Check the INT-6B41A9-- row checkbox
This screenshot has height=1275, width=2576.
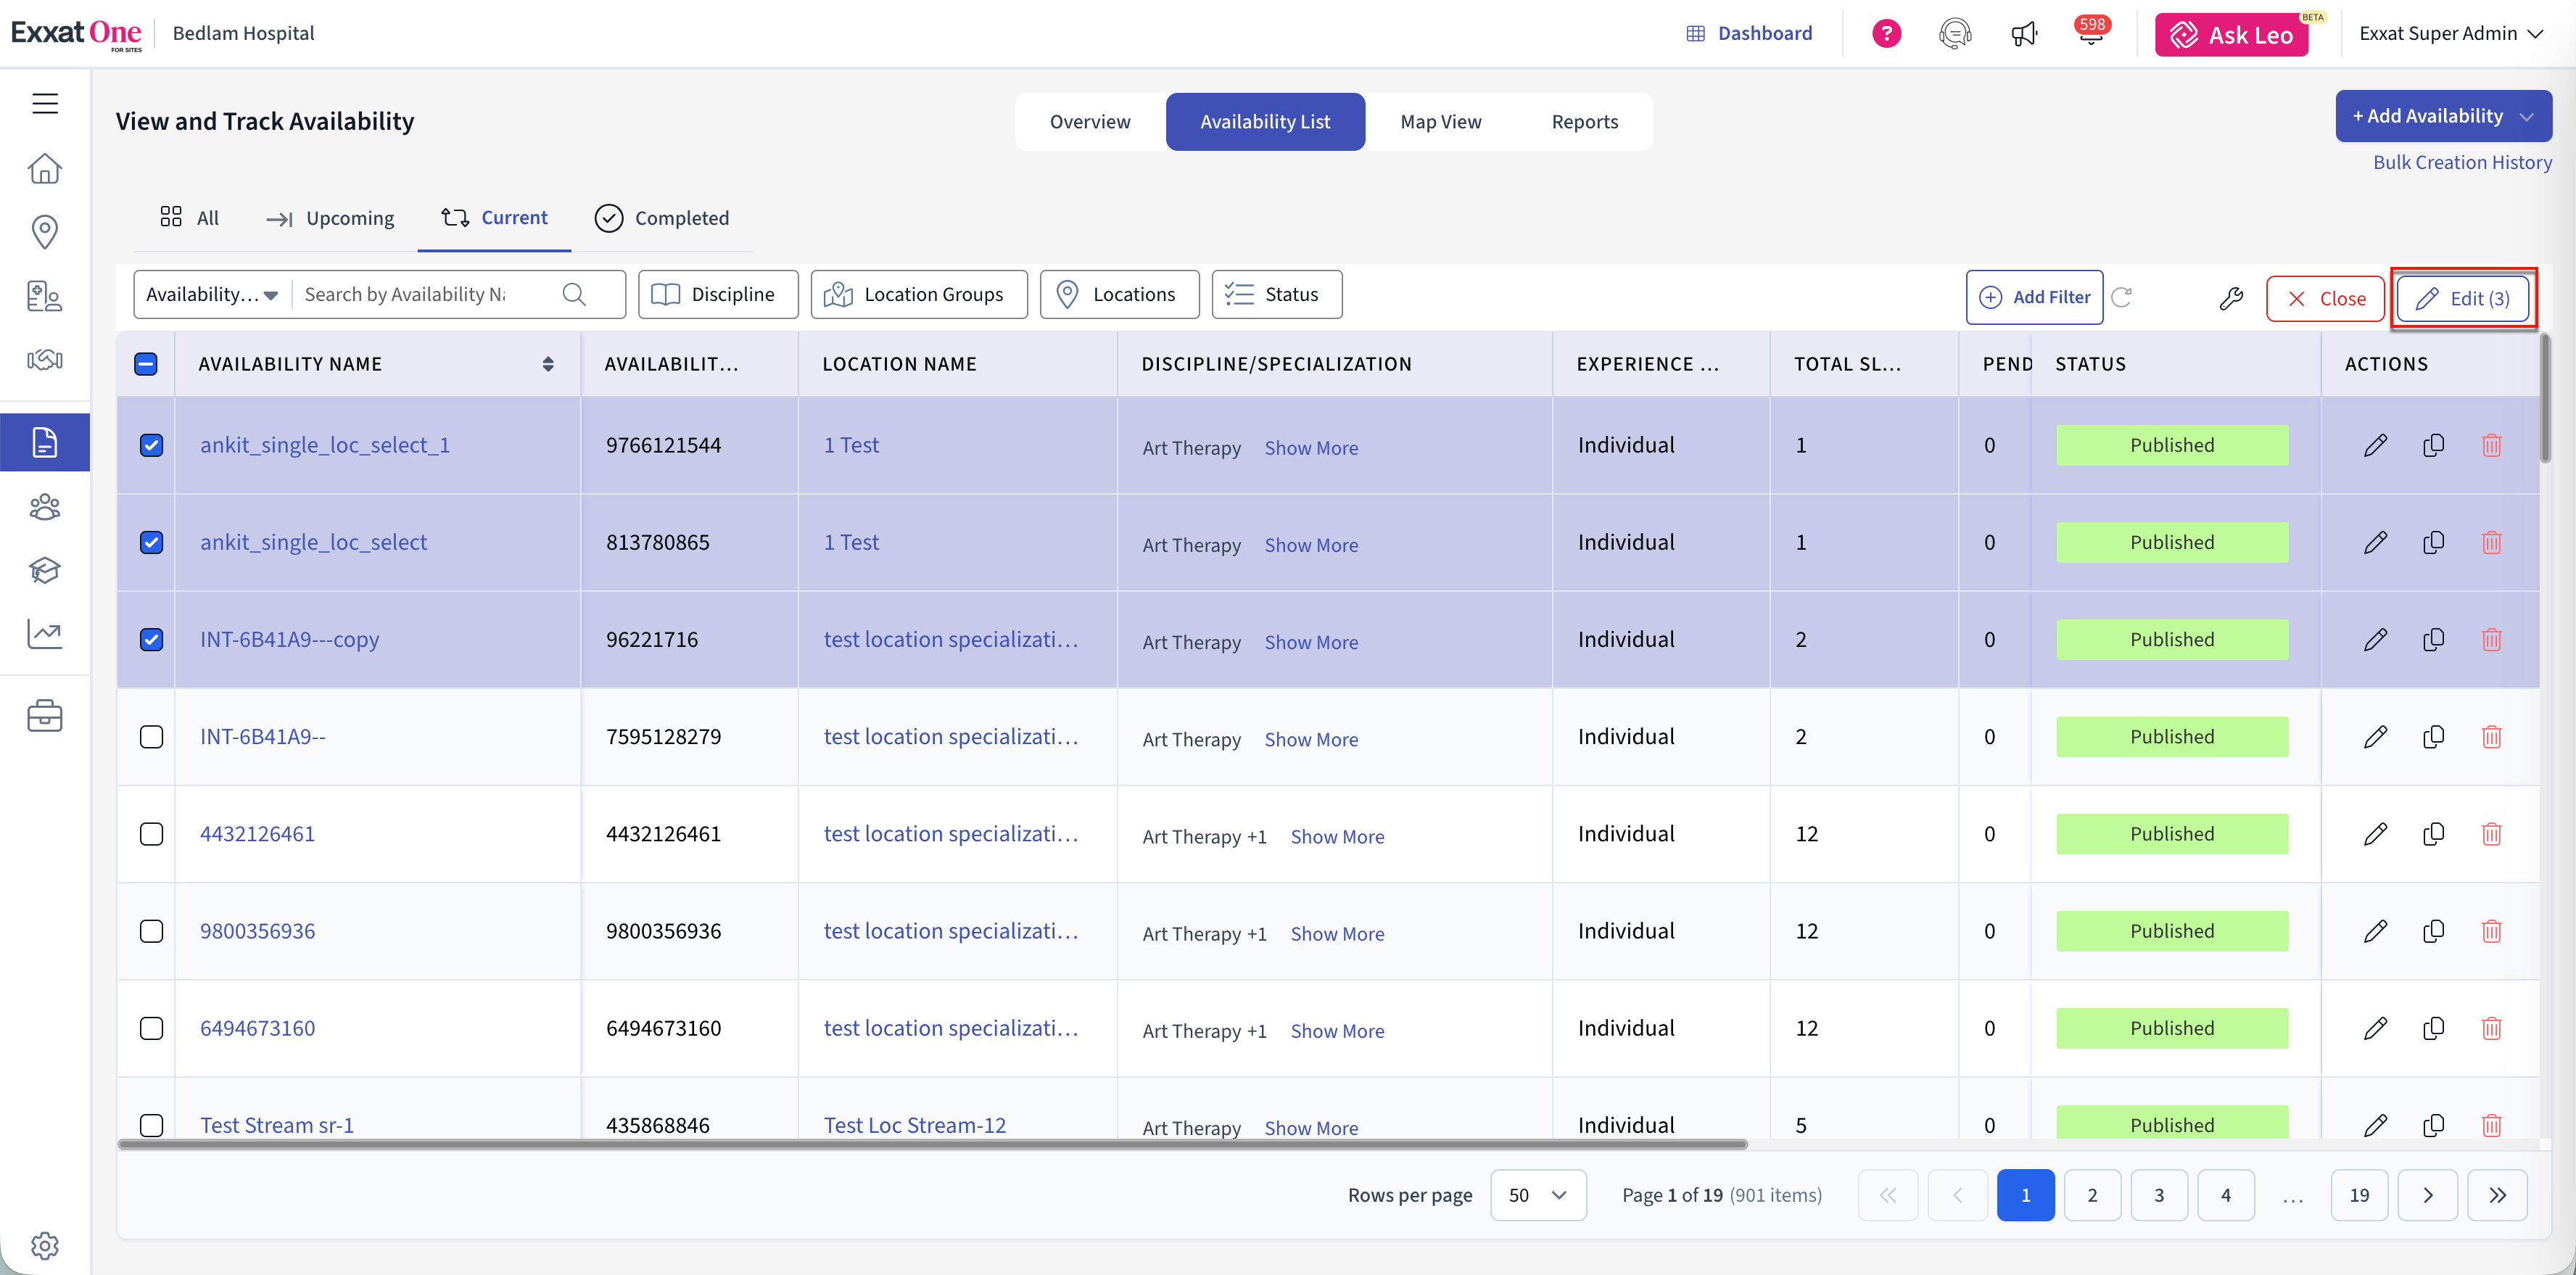151,737
